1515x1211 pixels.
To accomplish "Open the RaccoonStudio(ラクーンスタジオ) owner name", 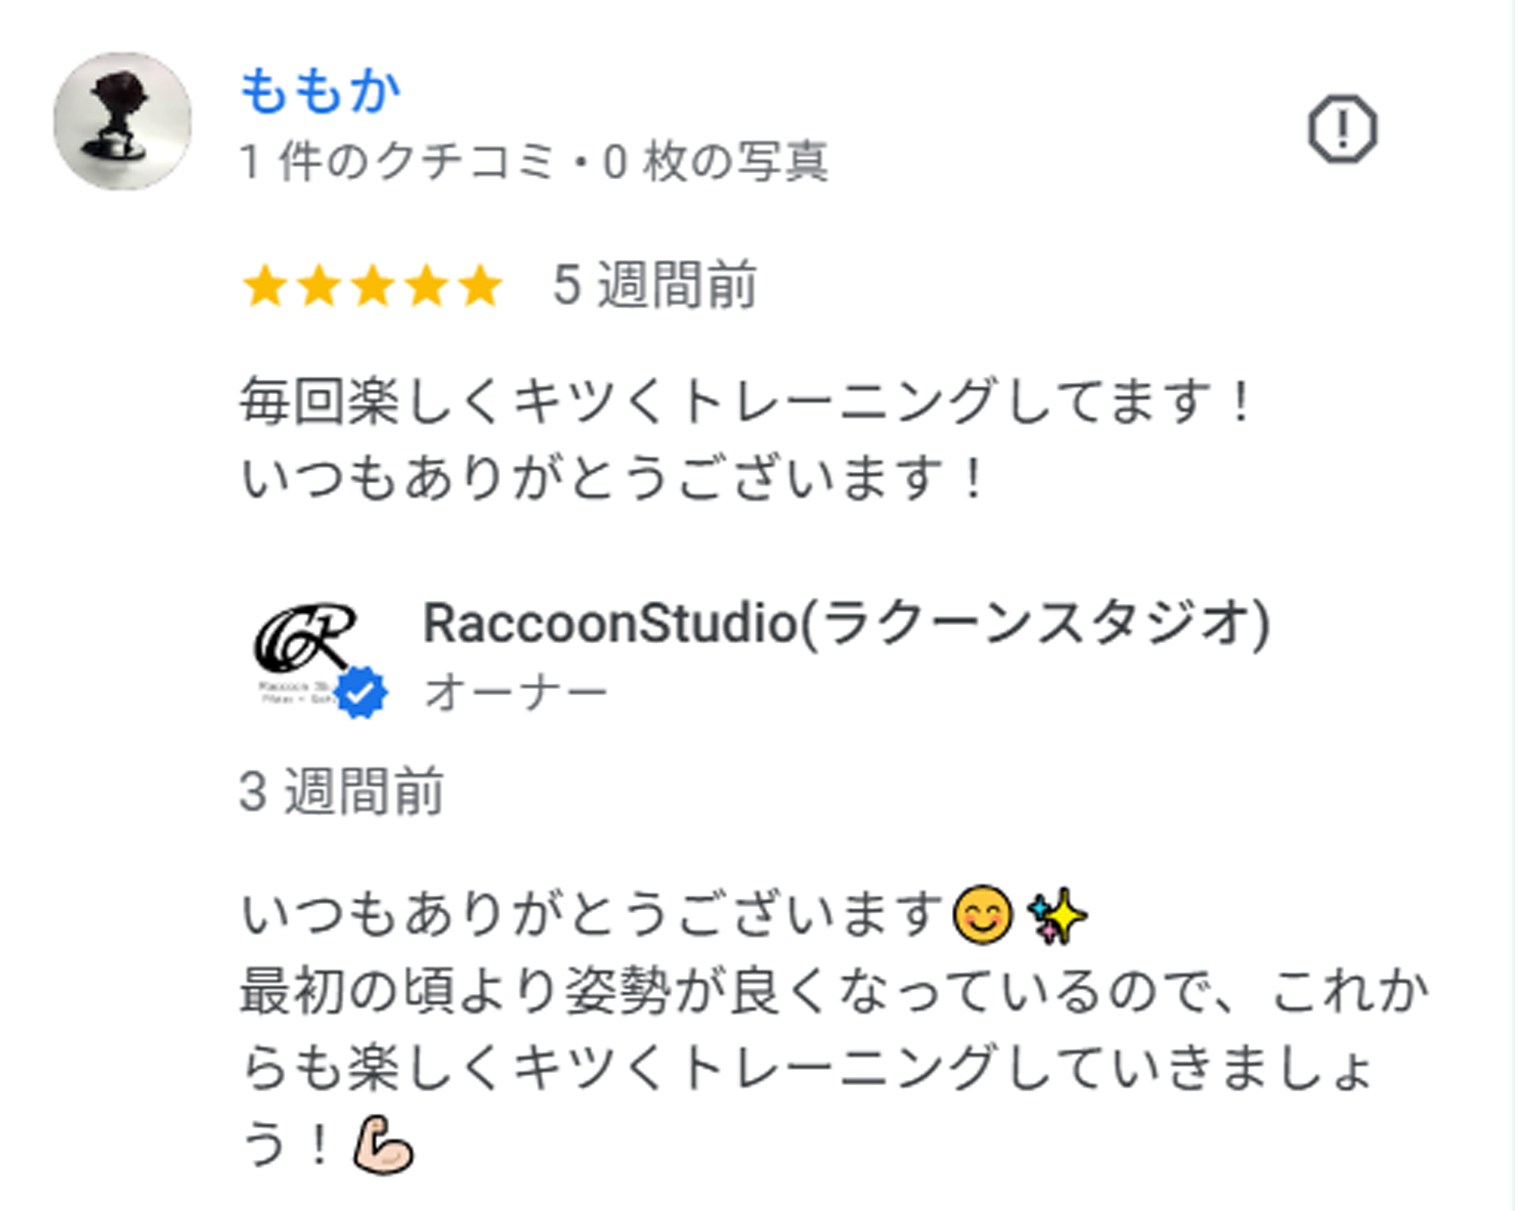I will (x=846, y=624).
